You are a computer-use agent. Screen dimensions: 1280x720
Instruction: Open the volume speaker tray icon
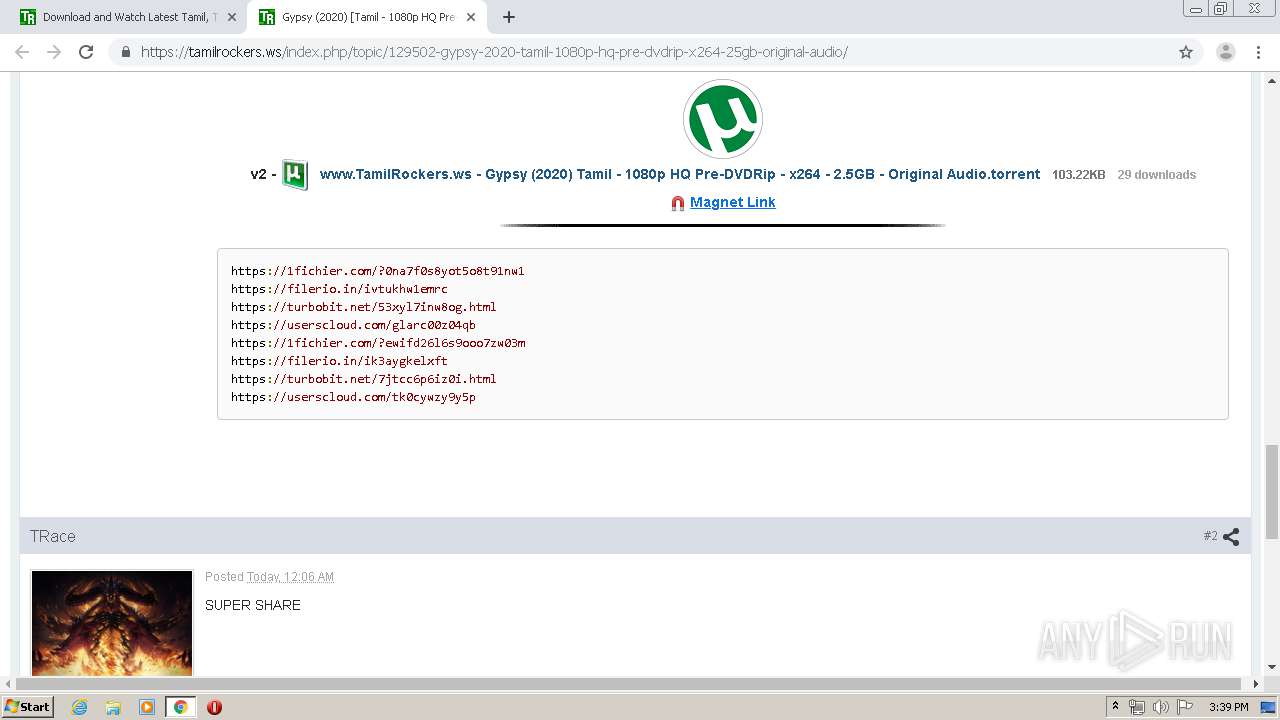(x=1160, y=707)
